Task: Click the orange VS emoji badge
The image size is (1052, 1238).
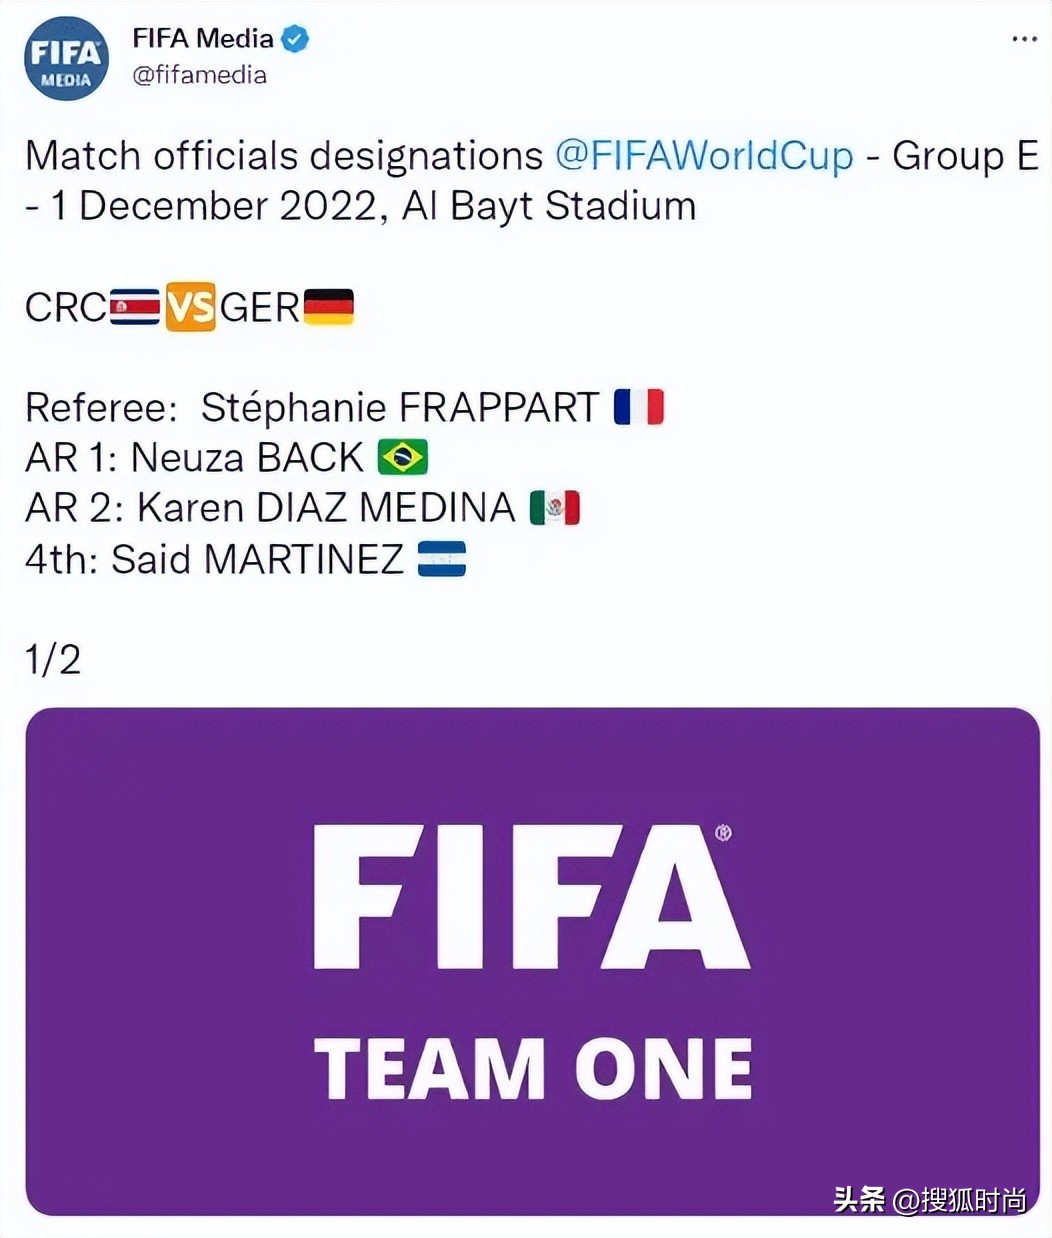Action: 190,307
